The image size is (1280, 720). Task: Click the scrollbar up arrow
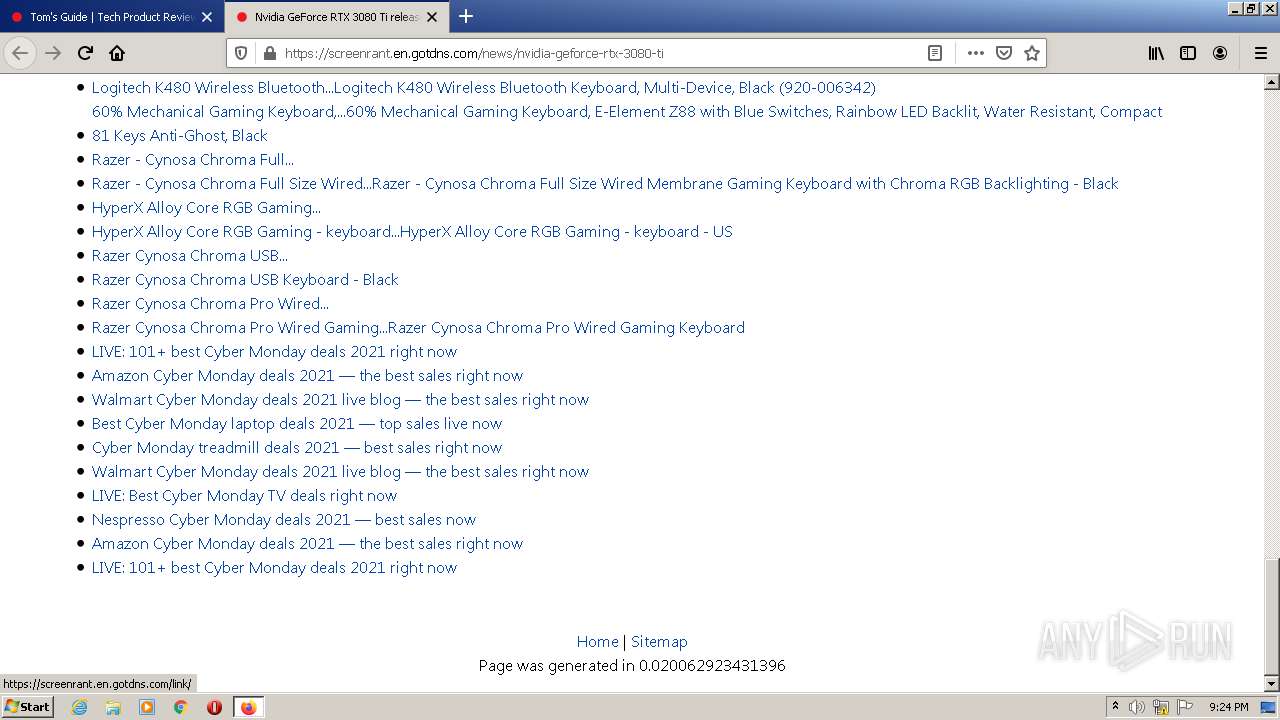tap(1271, 82)
